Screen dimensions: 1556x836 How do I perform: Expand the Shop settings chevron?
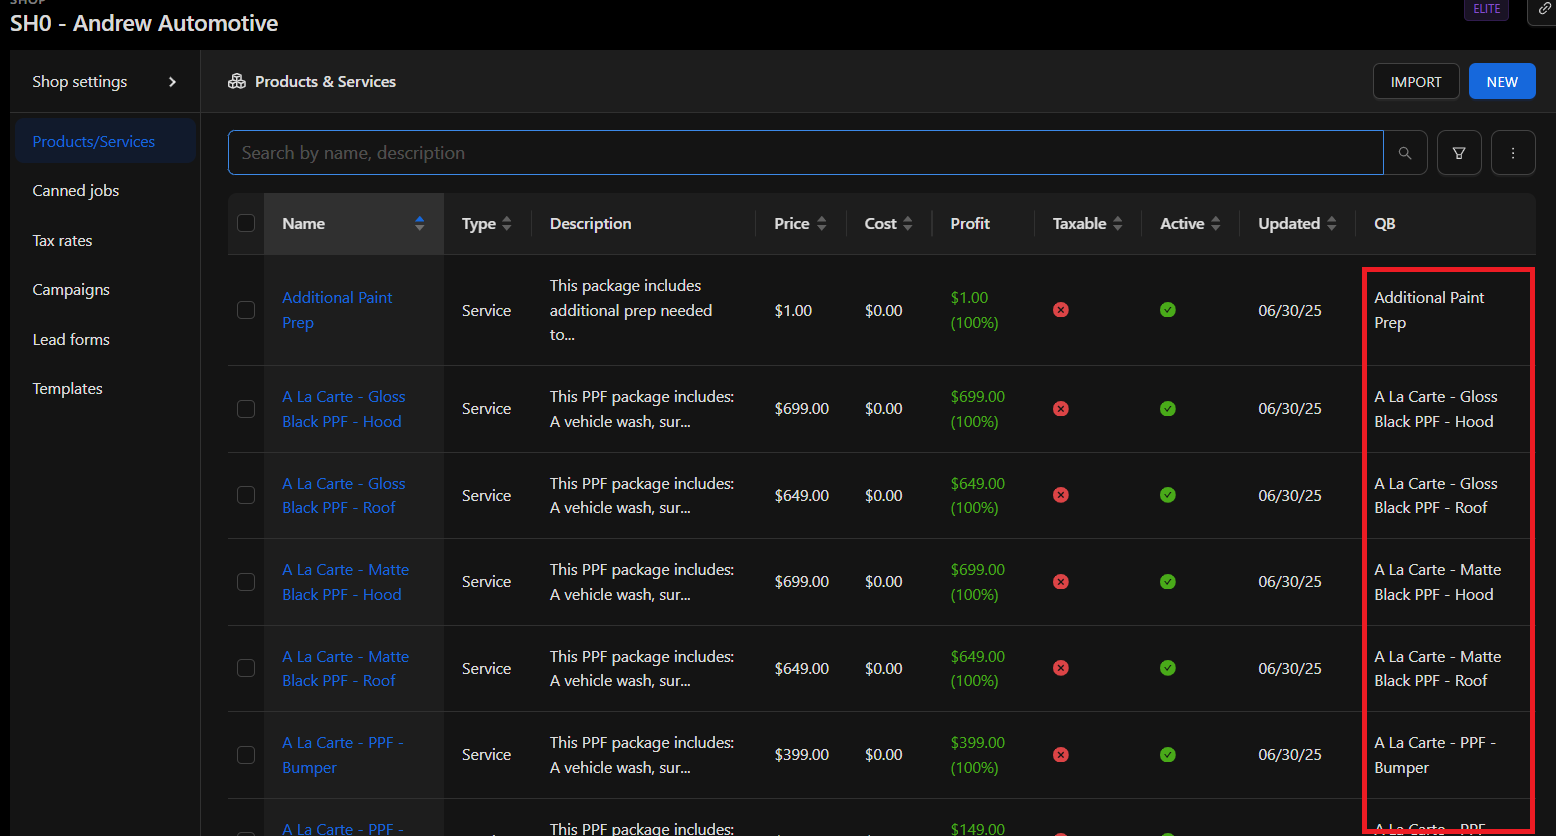(172, 82)
